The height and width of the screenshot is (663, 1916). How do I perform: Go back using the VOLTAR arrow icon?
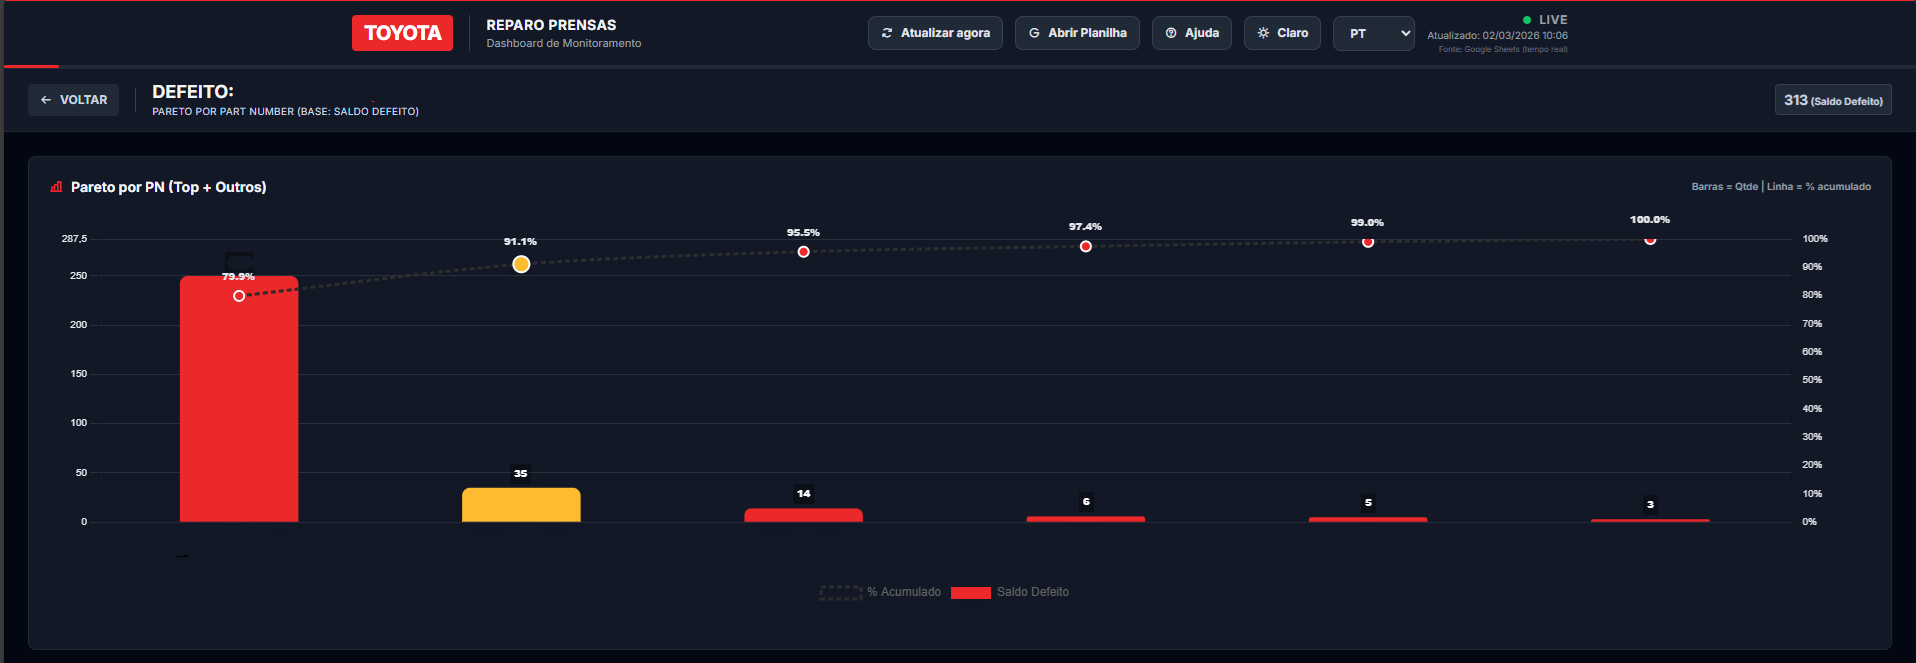[x=46, y=100]
